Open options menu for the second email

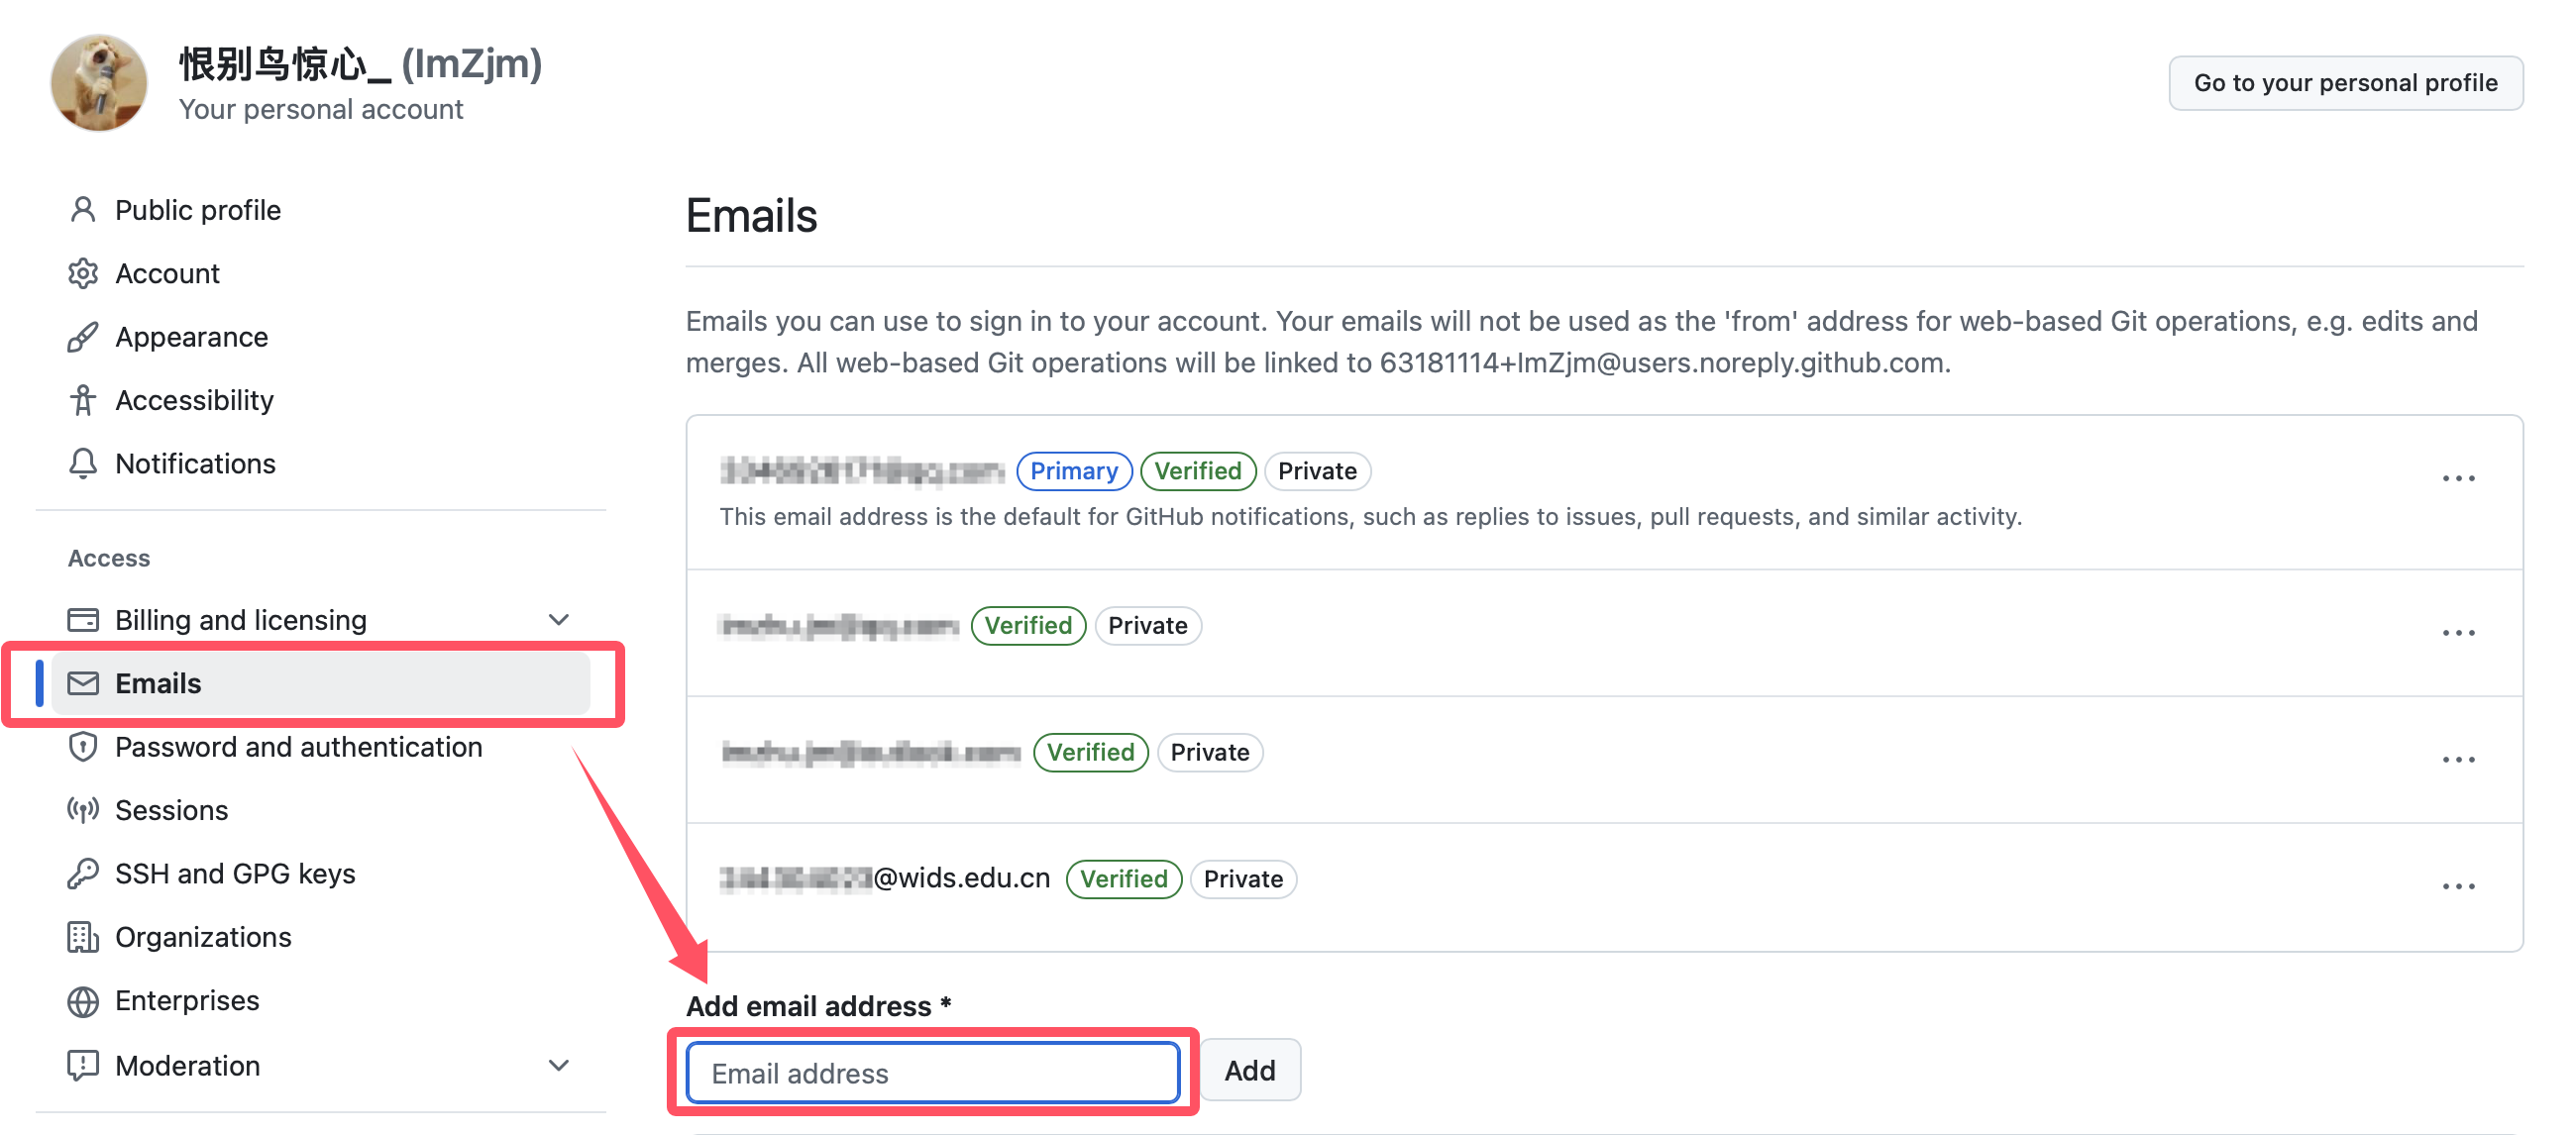tap(2458, 633)
